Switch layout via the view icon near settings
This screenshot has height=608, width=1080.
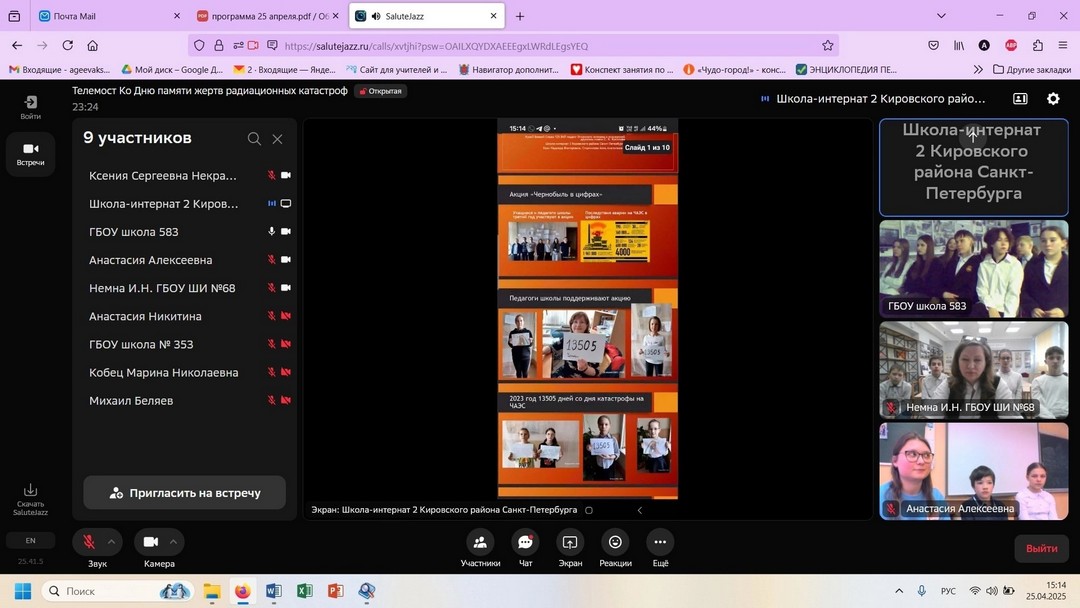pos(1020,98)
